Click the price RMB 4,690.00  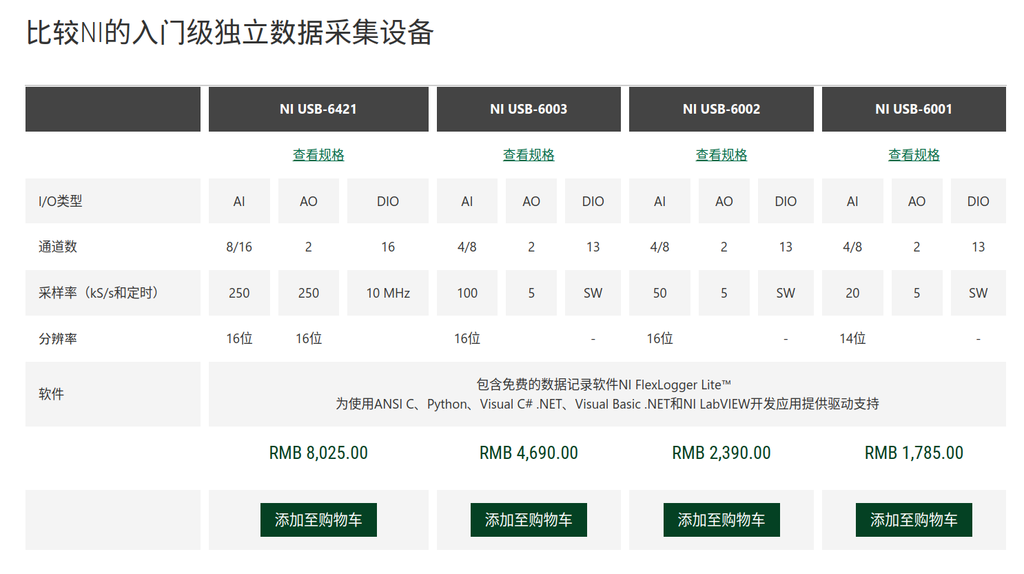coord(528,453)
